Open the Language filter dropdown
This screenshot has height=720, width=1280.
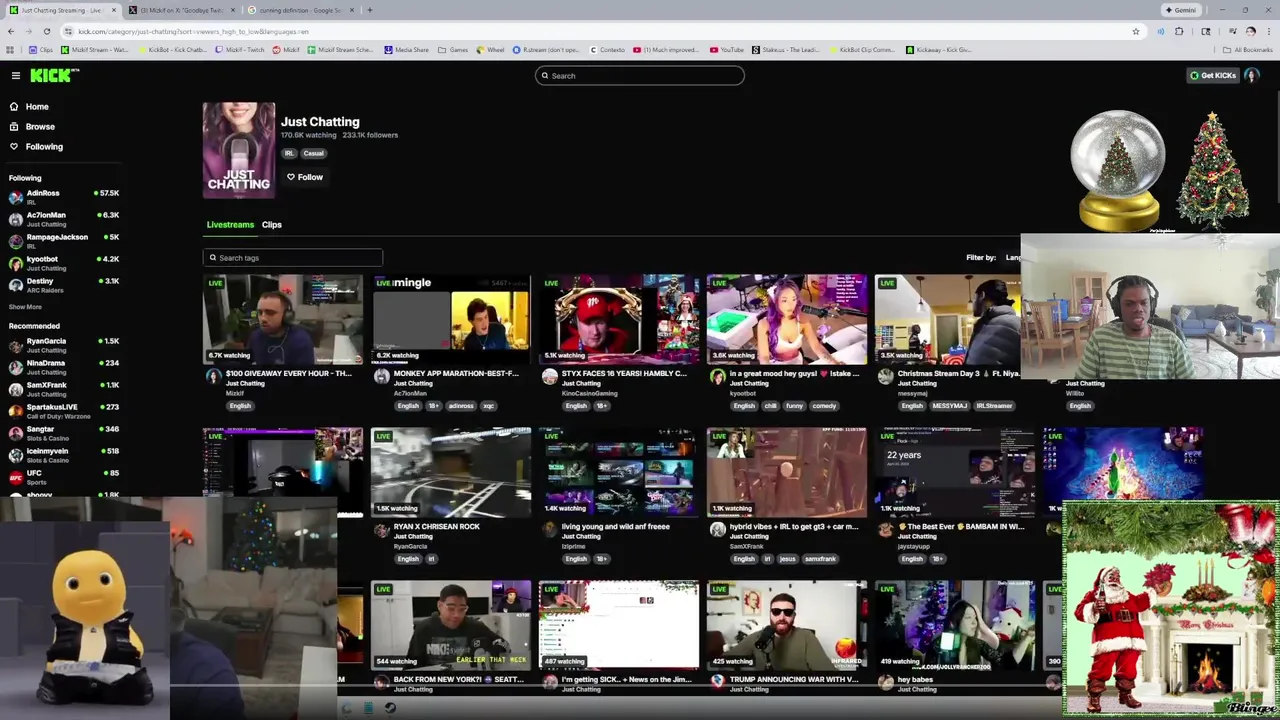(x=1012, y=257)
